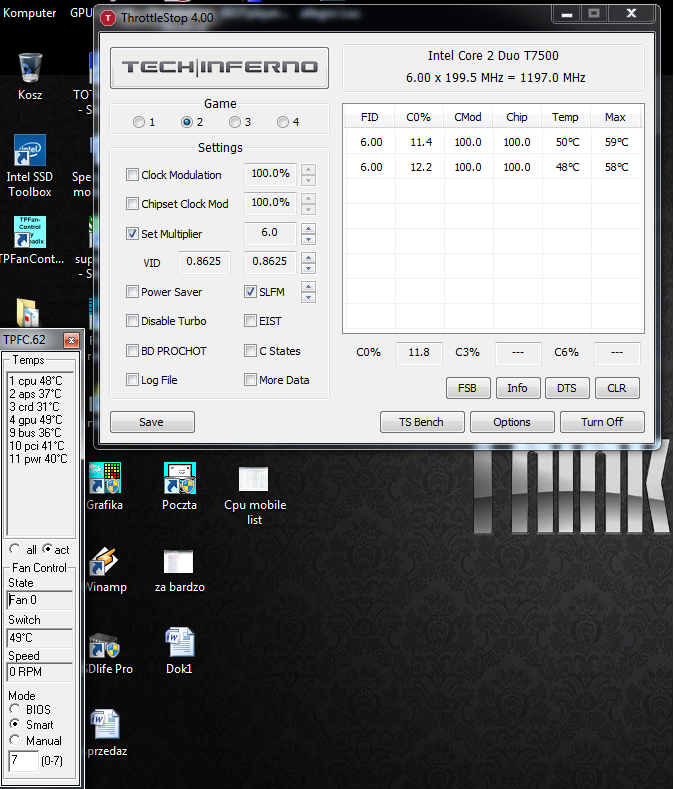
Task: Increase Clock Modulation with up arrow
Action: (x=309, y=170)
